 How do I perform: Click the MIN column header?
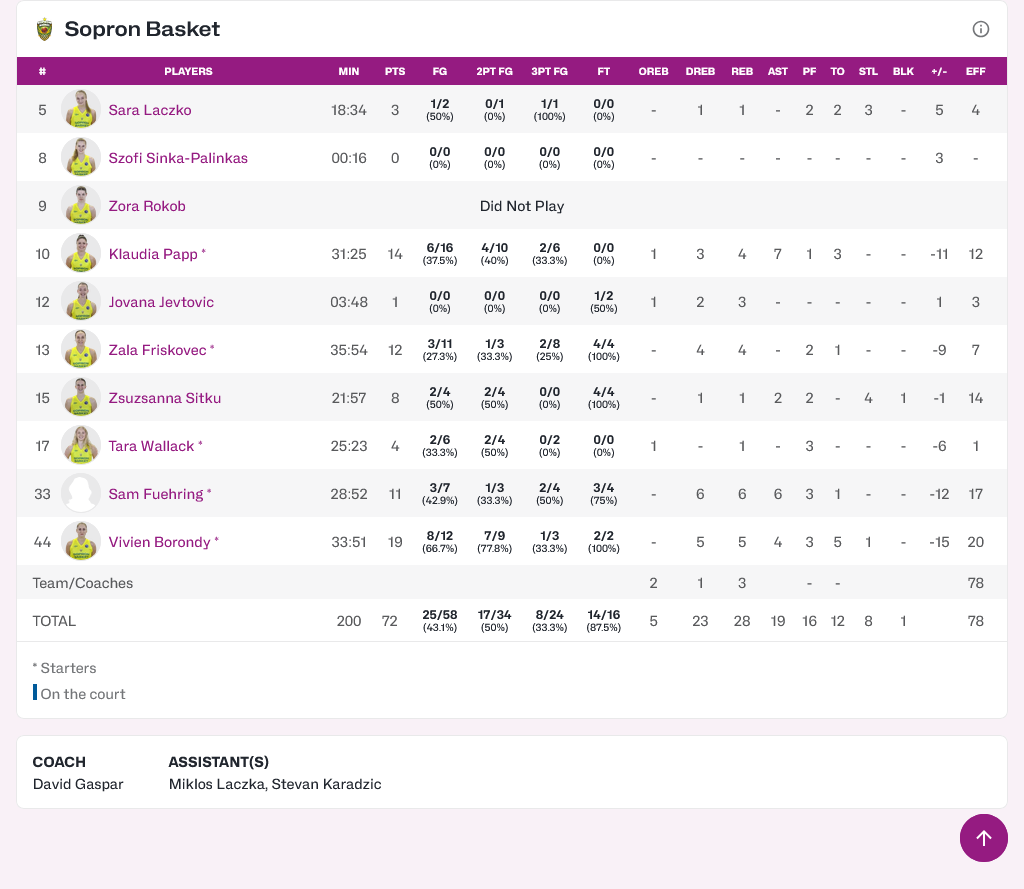(349, 72)
